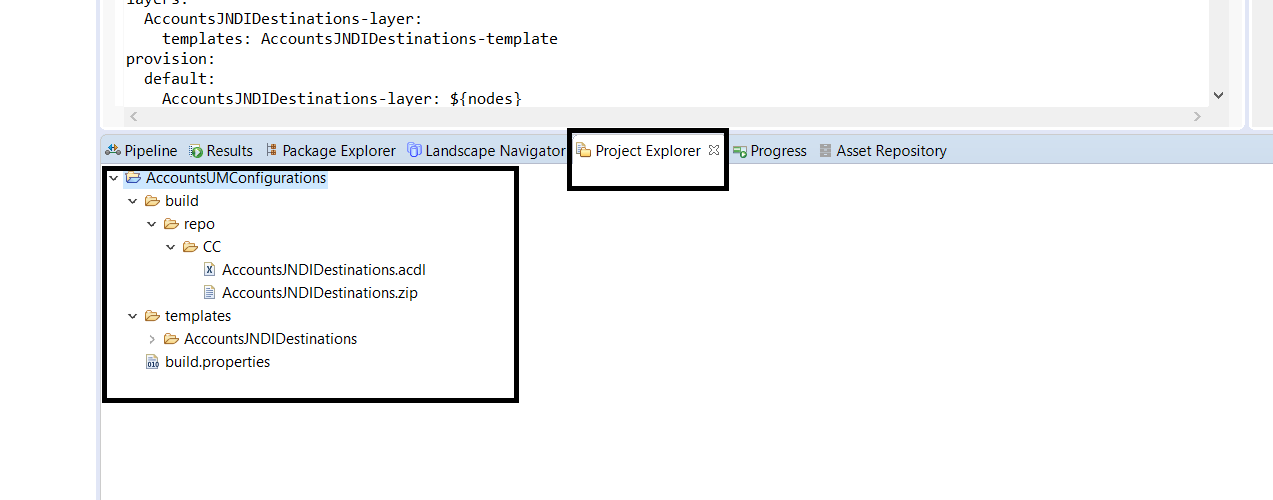Open the Asset Repository tab
The height and width of the screenshot is (500, 1273).
pos(882,151)
